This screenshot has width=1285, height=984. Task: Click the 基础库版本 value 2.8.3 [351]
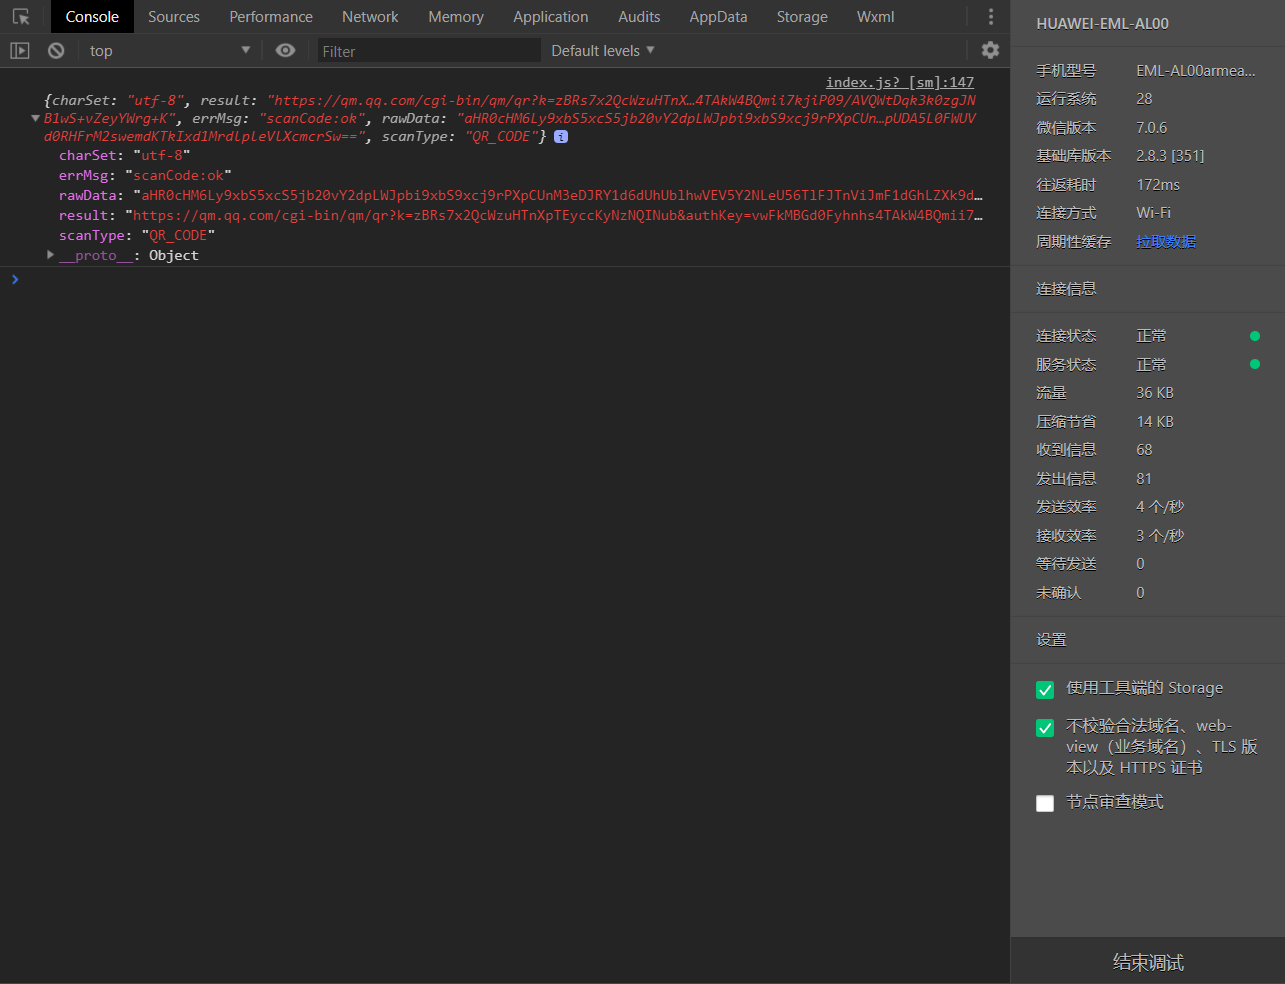coord(1170,155)
